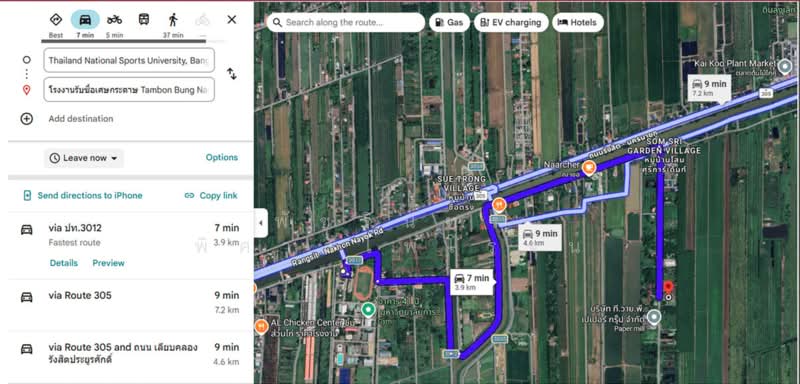Select the route via Route 305

point(131,304)
